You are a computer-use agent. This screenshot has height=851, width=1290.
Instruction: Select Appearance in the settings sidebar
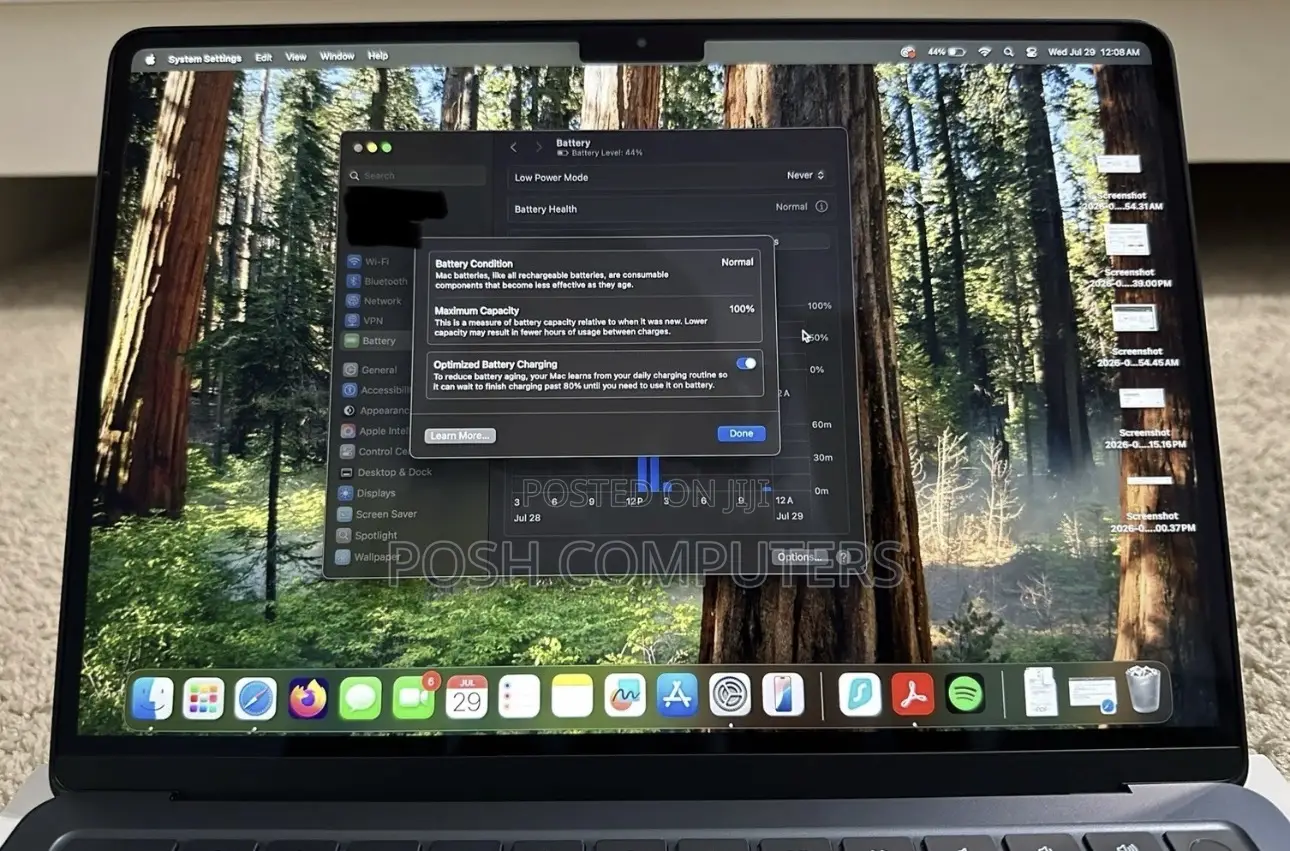point(375,410)
